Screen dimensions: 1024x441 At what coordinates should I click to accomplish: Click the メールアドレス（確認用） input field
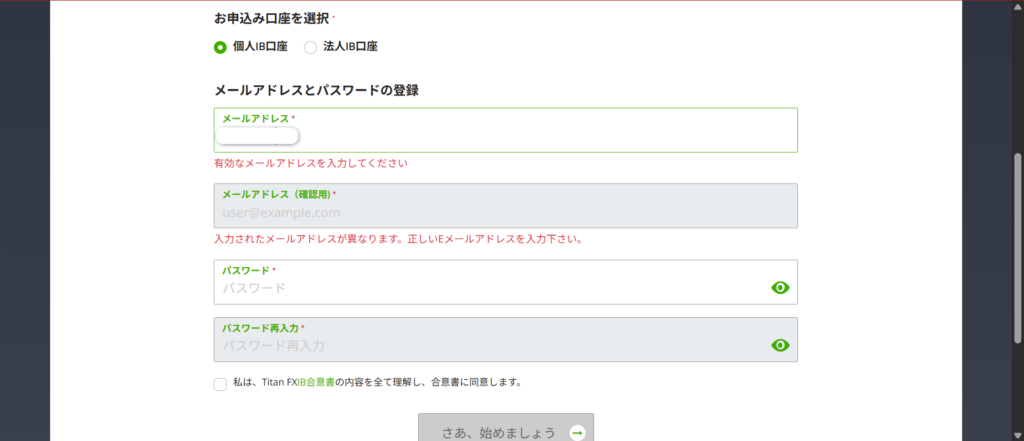505,206
